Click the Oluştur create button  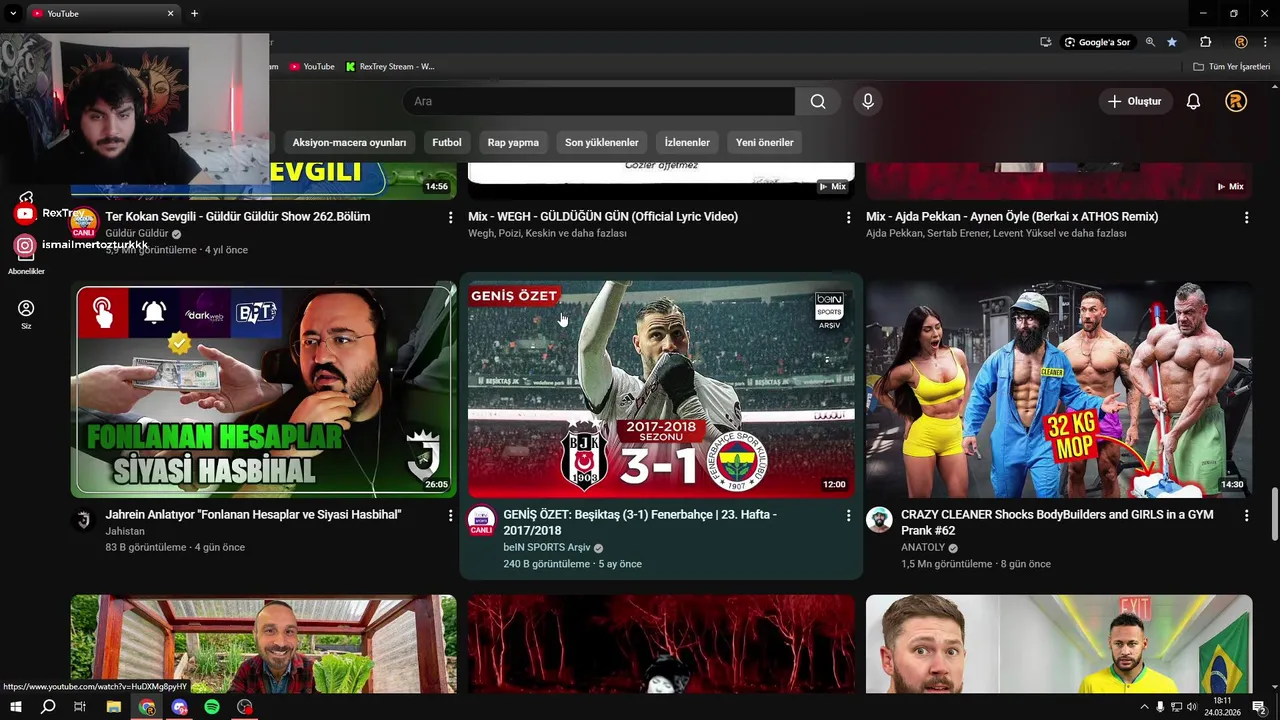(x=1134, y=101)
